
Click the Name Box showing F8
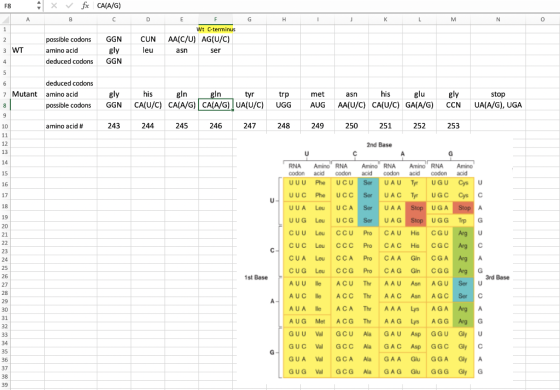pos(18,6)
